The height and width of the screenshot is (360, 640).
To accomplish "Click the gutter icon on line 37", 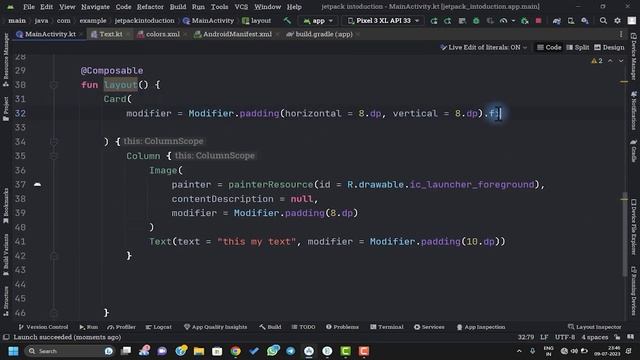I will coord(37,184).
